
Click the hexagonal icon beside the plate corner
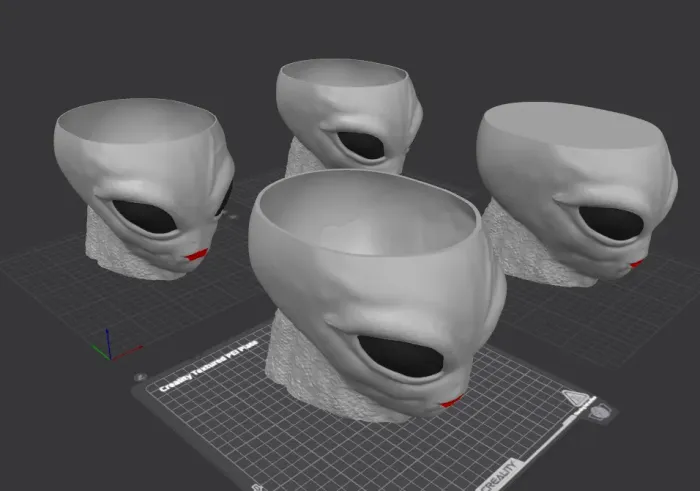pyautogui.click(x=601, y=412)
